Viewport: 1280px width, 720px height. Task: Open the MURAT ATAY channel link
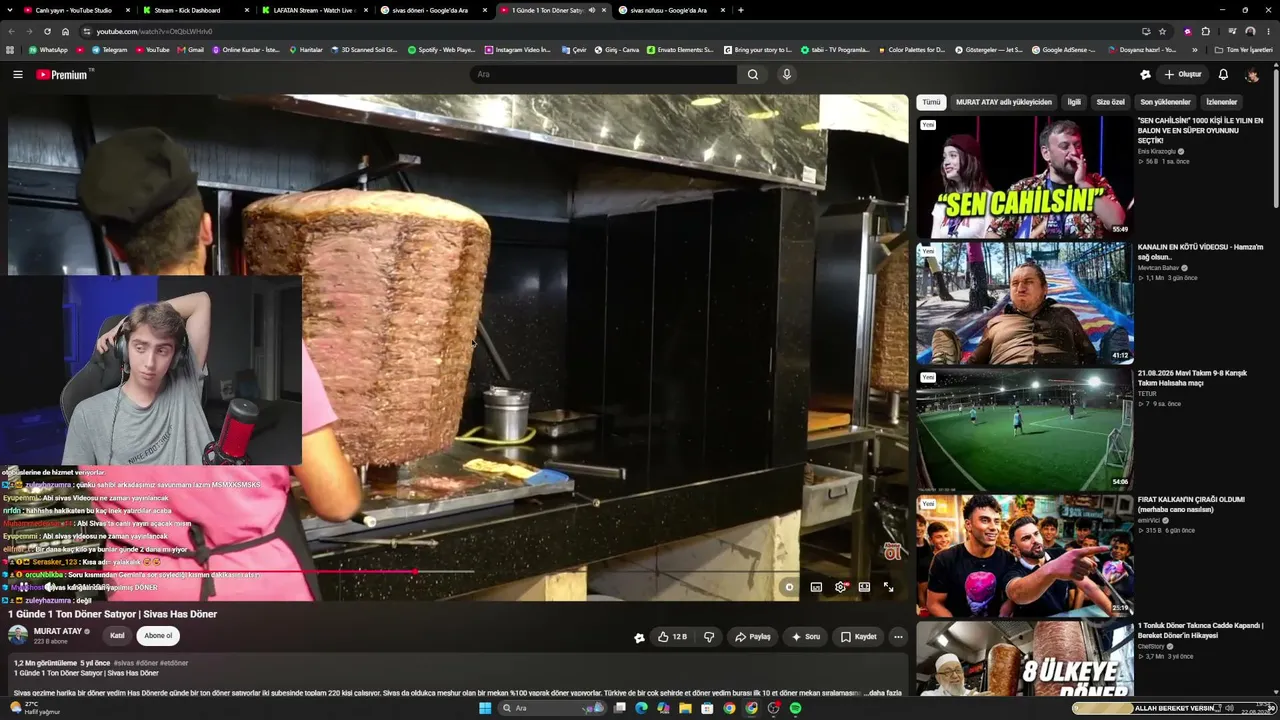58,631
